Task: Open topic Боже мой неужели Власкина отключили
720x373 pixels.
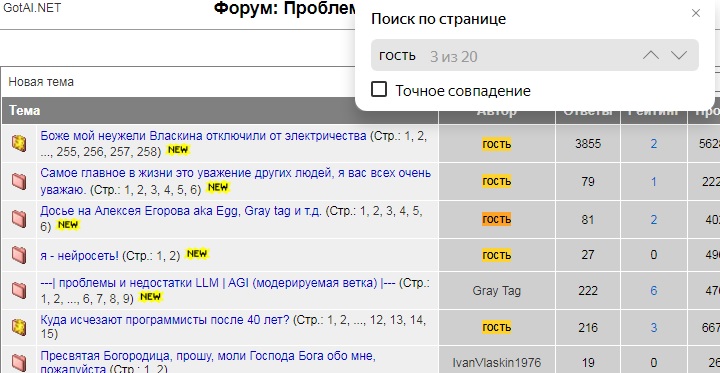Action: (203, 136)
